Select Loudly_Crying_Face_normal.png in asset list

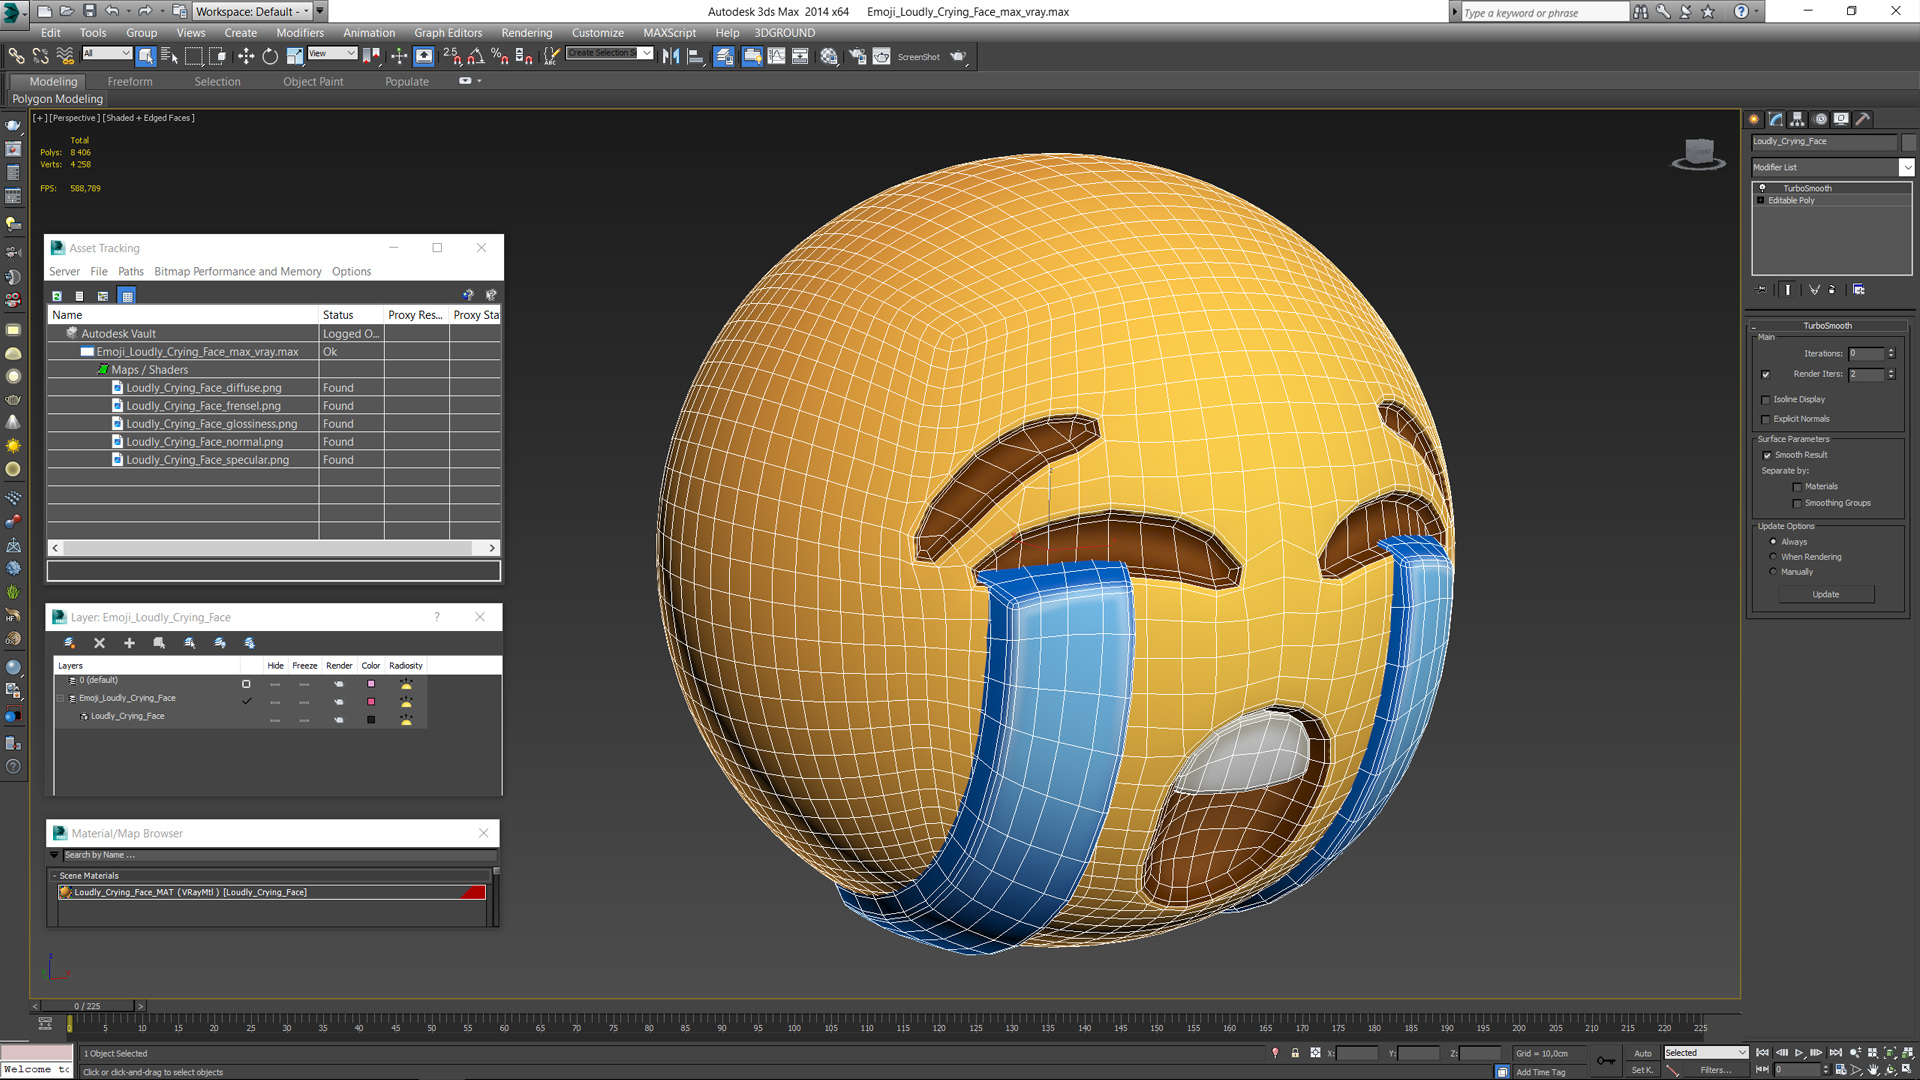(204, 442)
